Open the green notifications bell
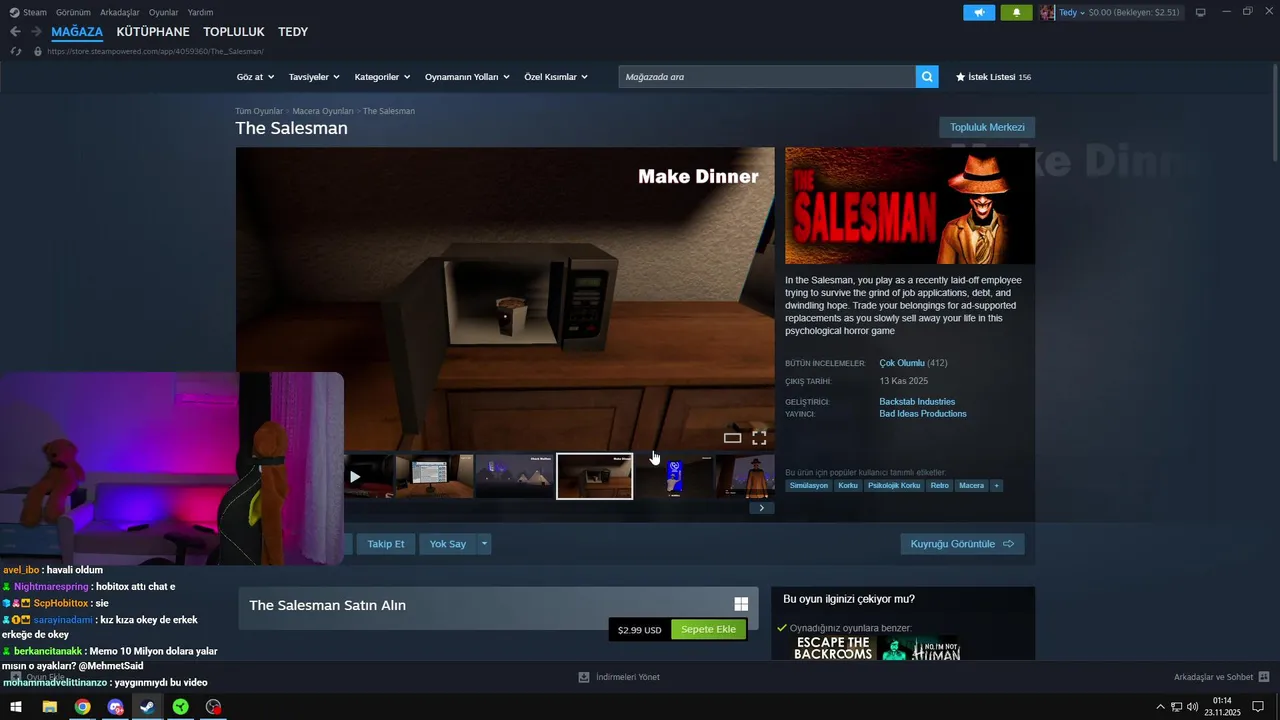1280x720 pixels. (1016, 12)
